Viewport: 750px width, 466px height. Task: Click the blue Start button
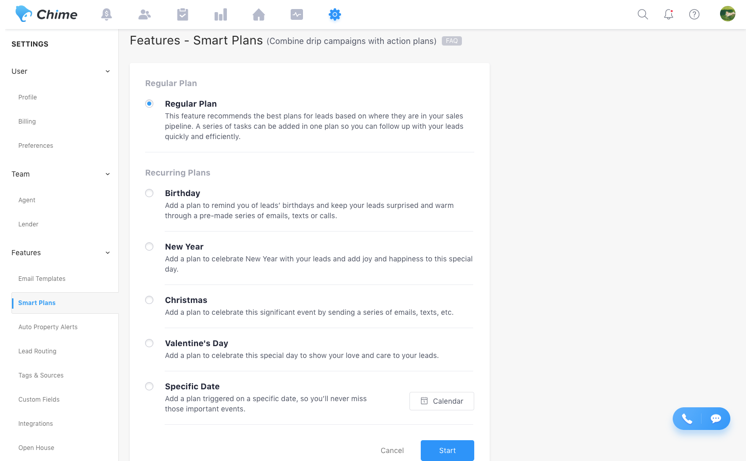click(447, 450)
